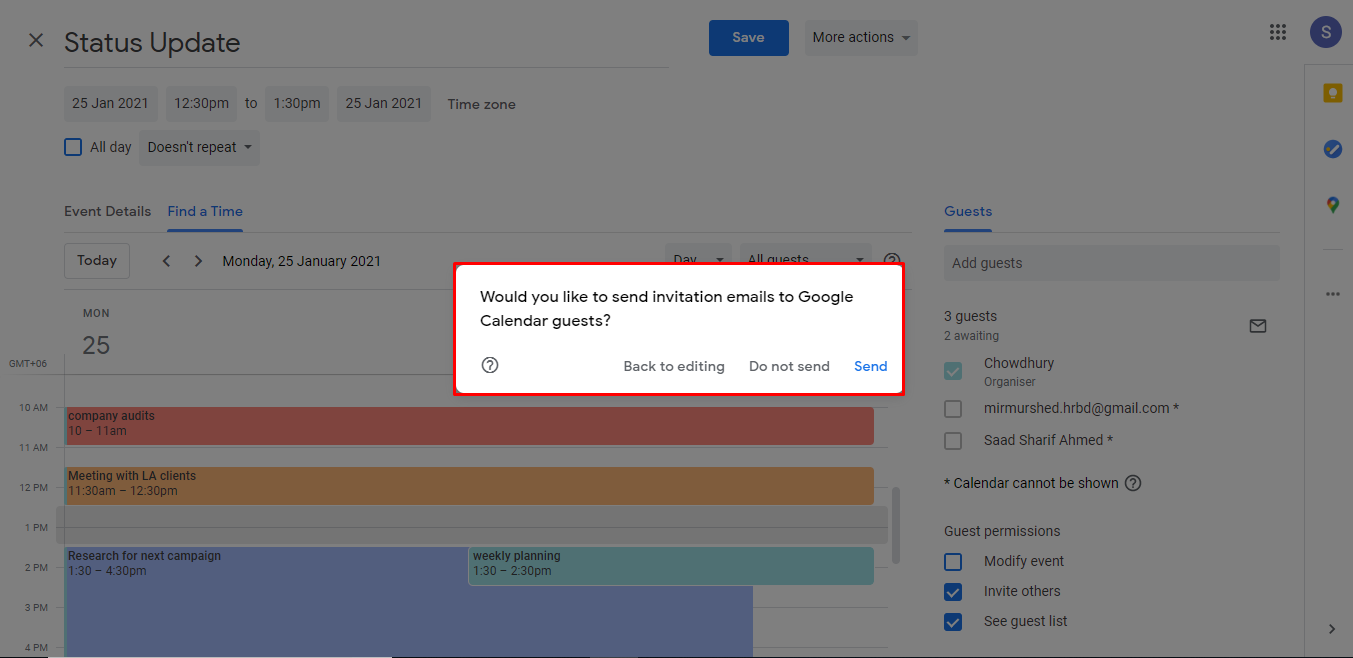
Task: Open Google Tasks in side panel
Action: pyautogui.click(x=1332, y=149)
